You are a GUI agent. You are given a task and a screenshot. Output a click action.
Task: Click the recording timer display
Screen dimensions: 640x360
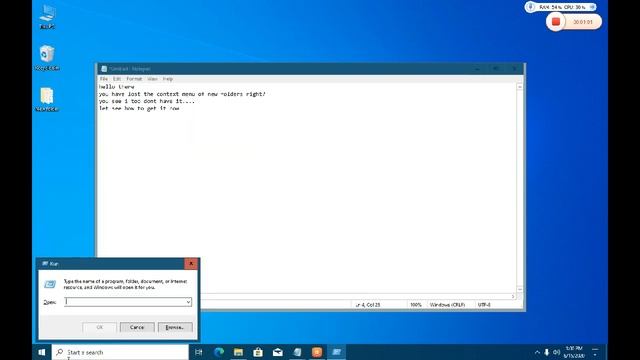[x=582, y=22]
